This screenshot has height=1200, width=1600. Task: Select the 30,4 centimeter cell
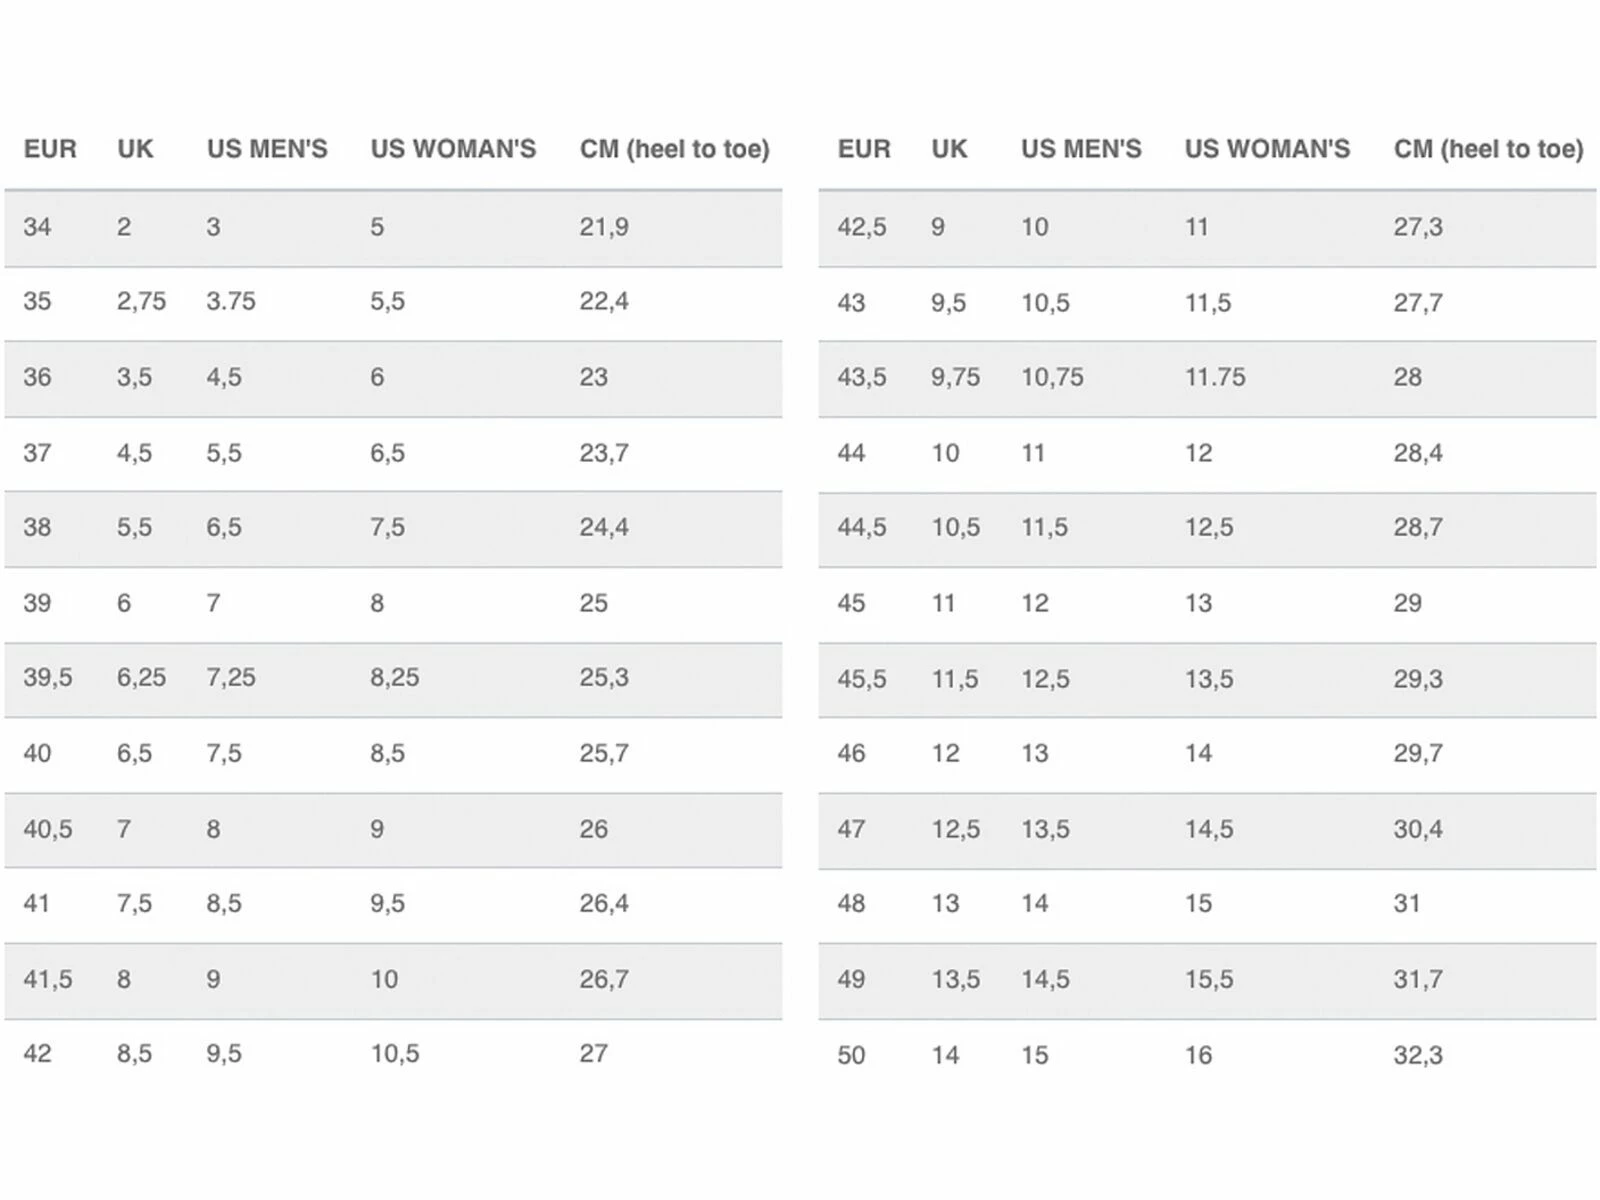point(1418,829)
